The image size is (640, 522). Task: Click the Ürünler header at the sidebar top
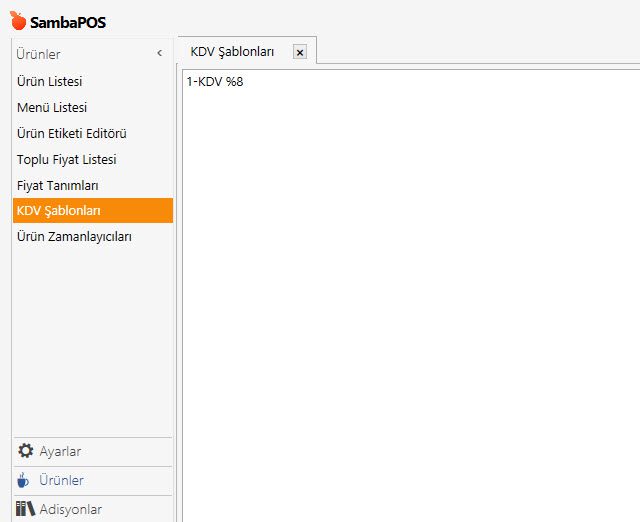pos(38,54)
